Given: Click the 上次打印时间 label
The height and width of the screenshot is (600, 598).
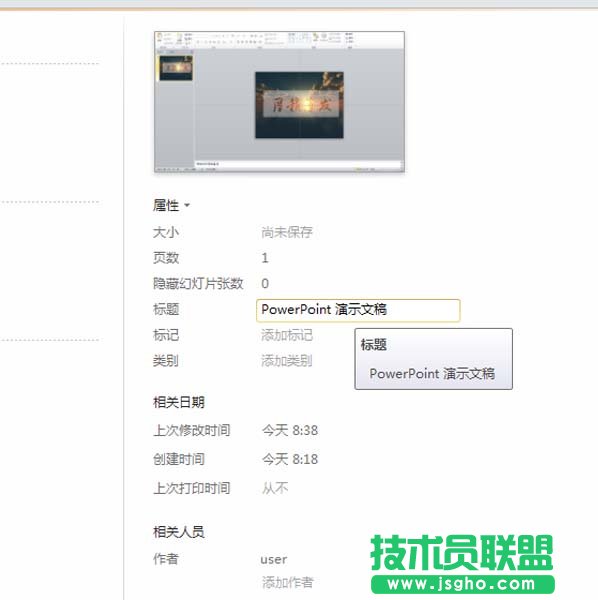Looking at the screenshot, I should tap(192, 488).
